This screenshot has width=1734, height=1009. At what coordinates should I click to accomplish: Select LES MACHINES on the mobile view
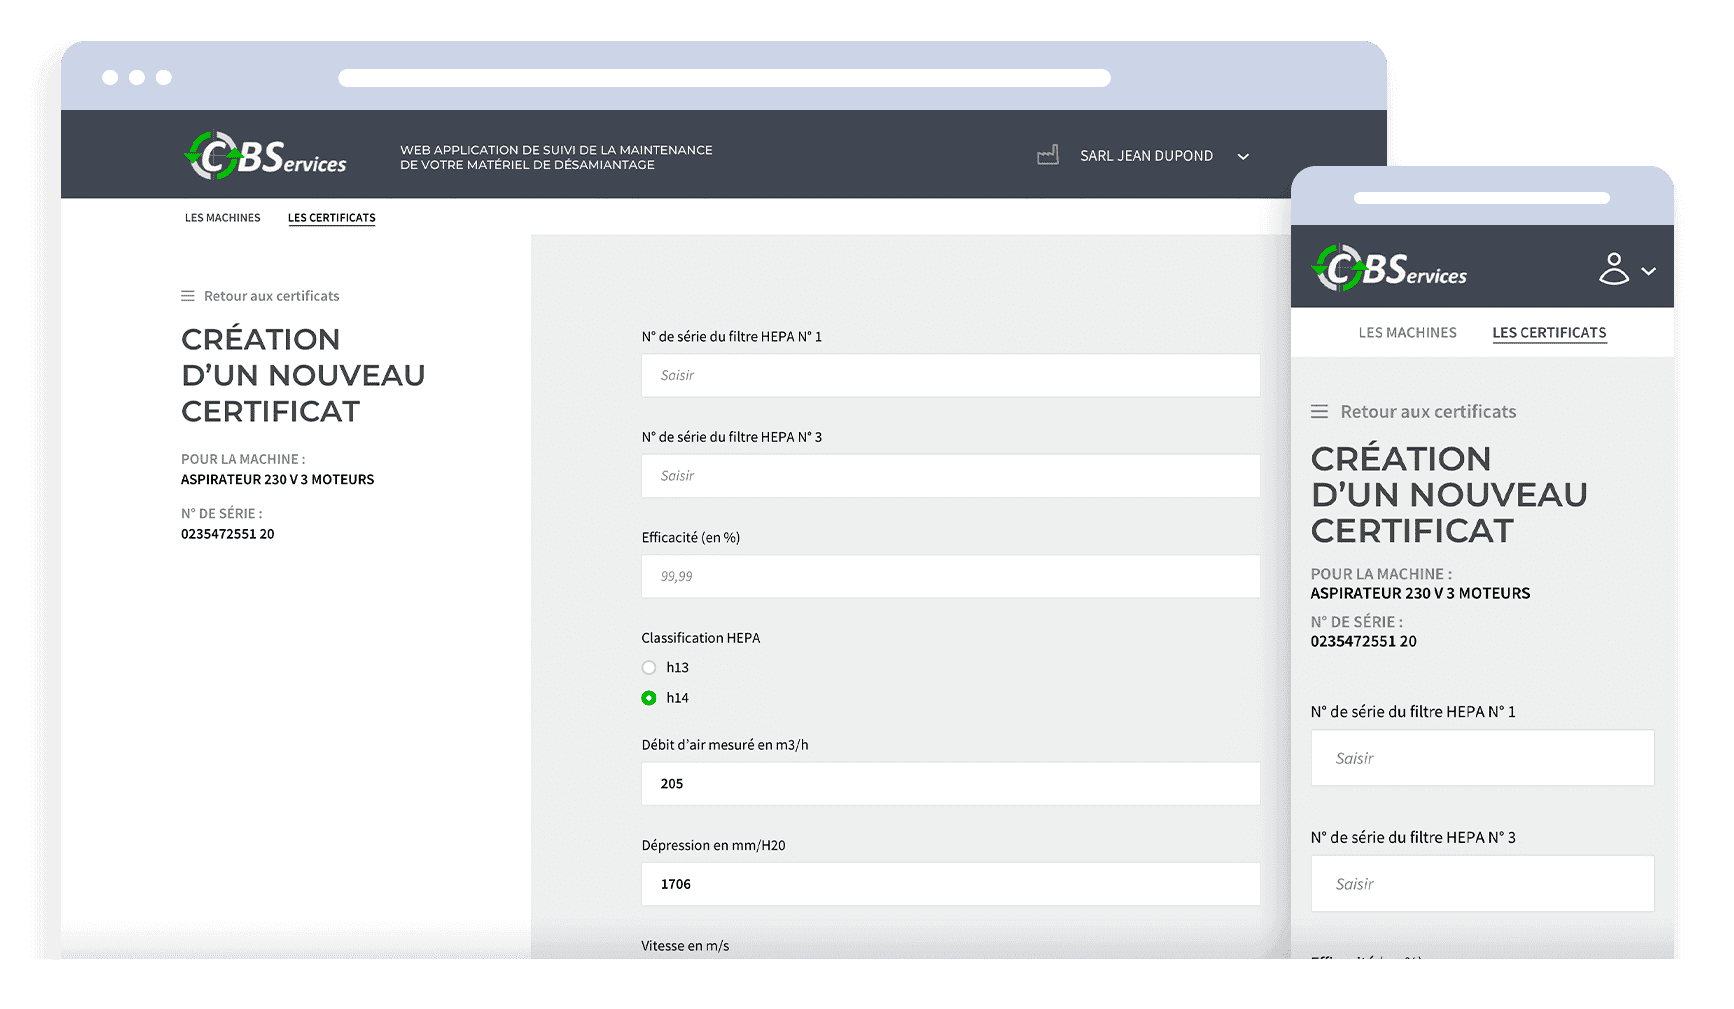[1407, 332]
